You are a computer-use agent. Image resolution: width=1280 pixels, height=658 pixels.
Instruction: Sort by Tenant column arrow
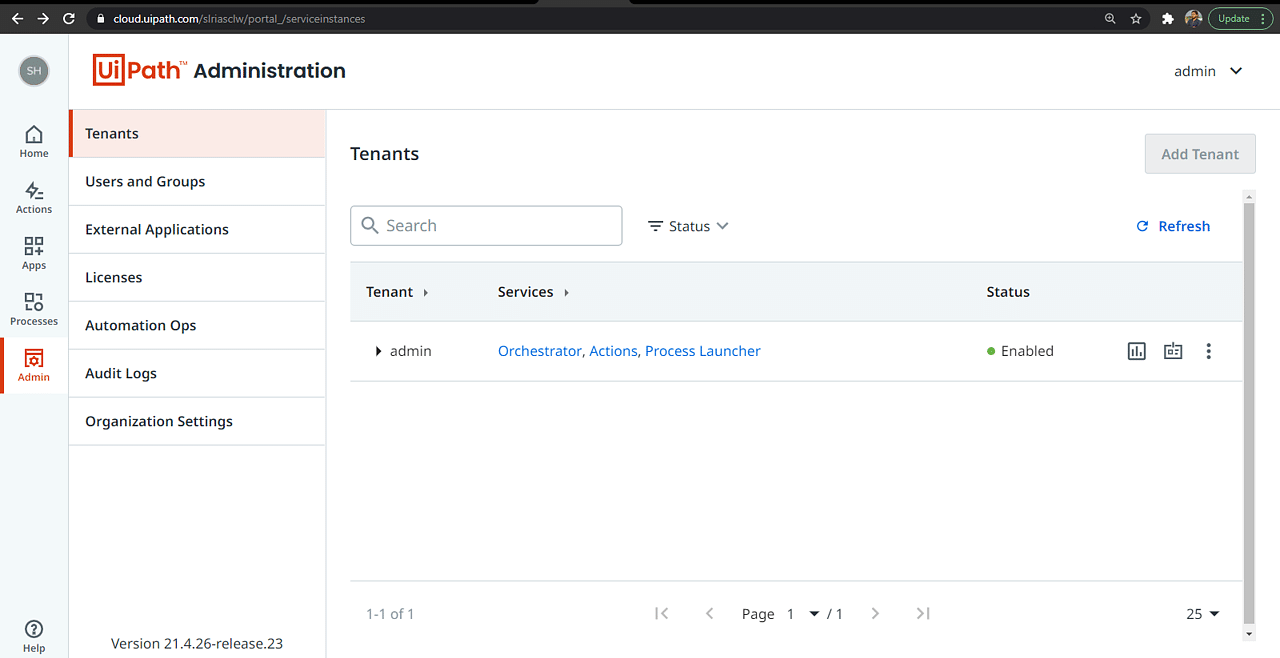pos(426,292)
